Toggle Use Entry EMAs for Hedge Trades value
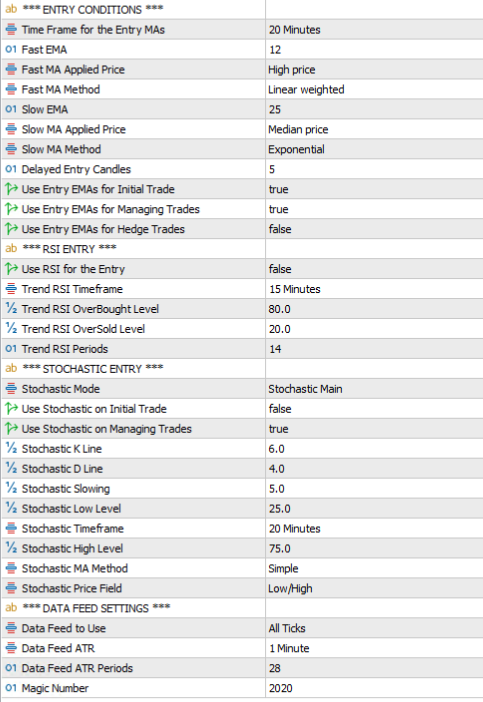 (374, 229)
